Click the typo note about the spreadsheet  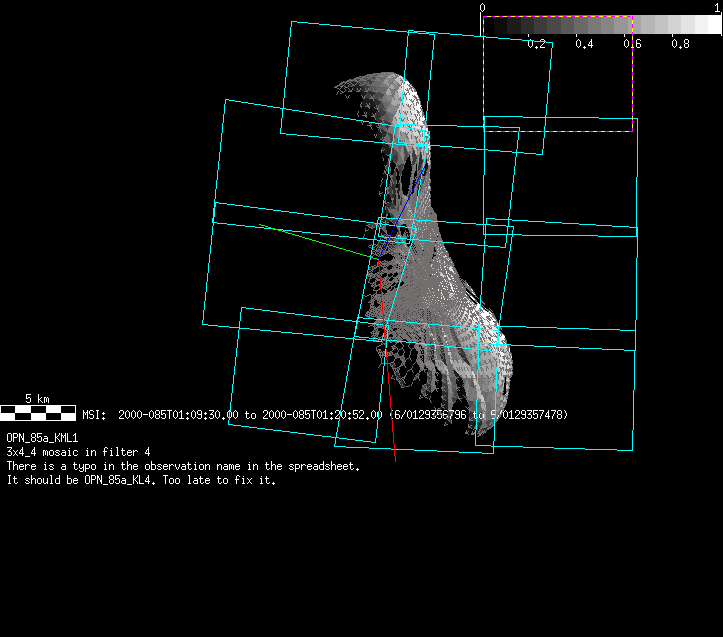click(183, 466)
